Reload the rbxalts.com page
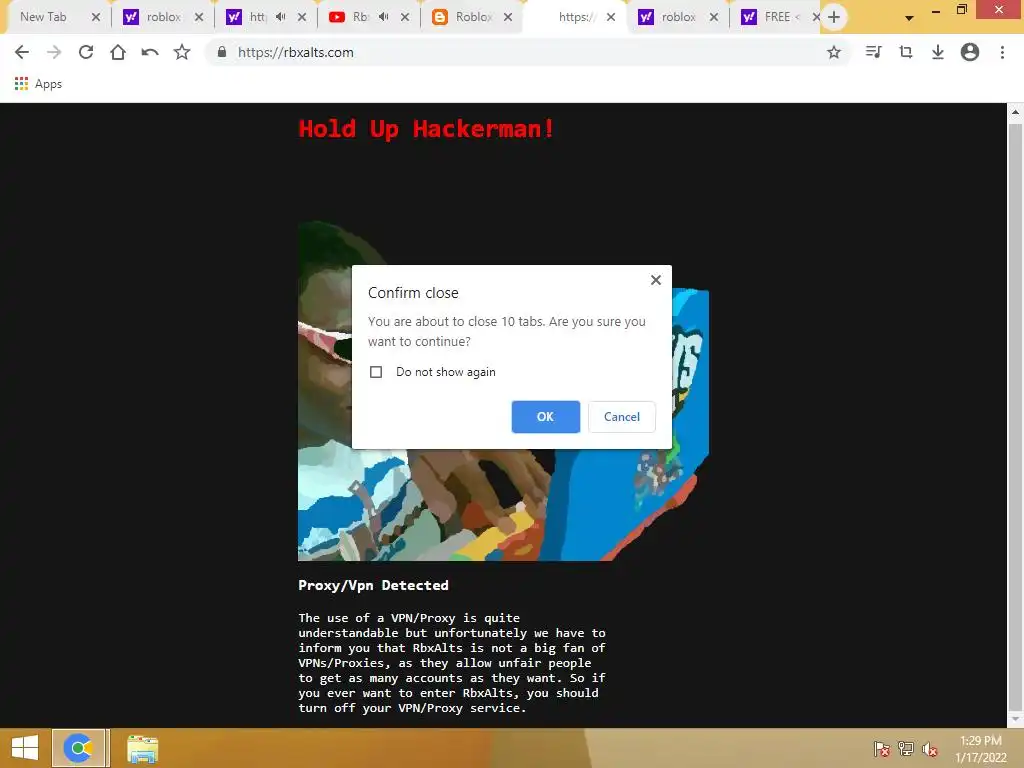 pyautogui.click(x=86, y=52)
